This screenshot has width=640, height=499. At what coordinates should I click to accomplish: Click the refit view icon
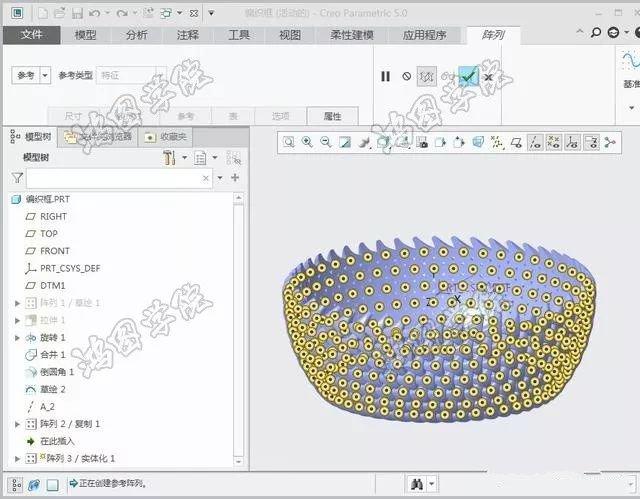(288, 142)
